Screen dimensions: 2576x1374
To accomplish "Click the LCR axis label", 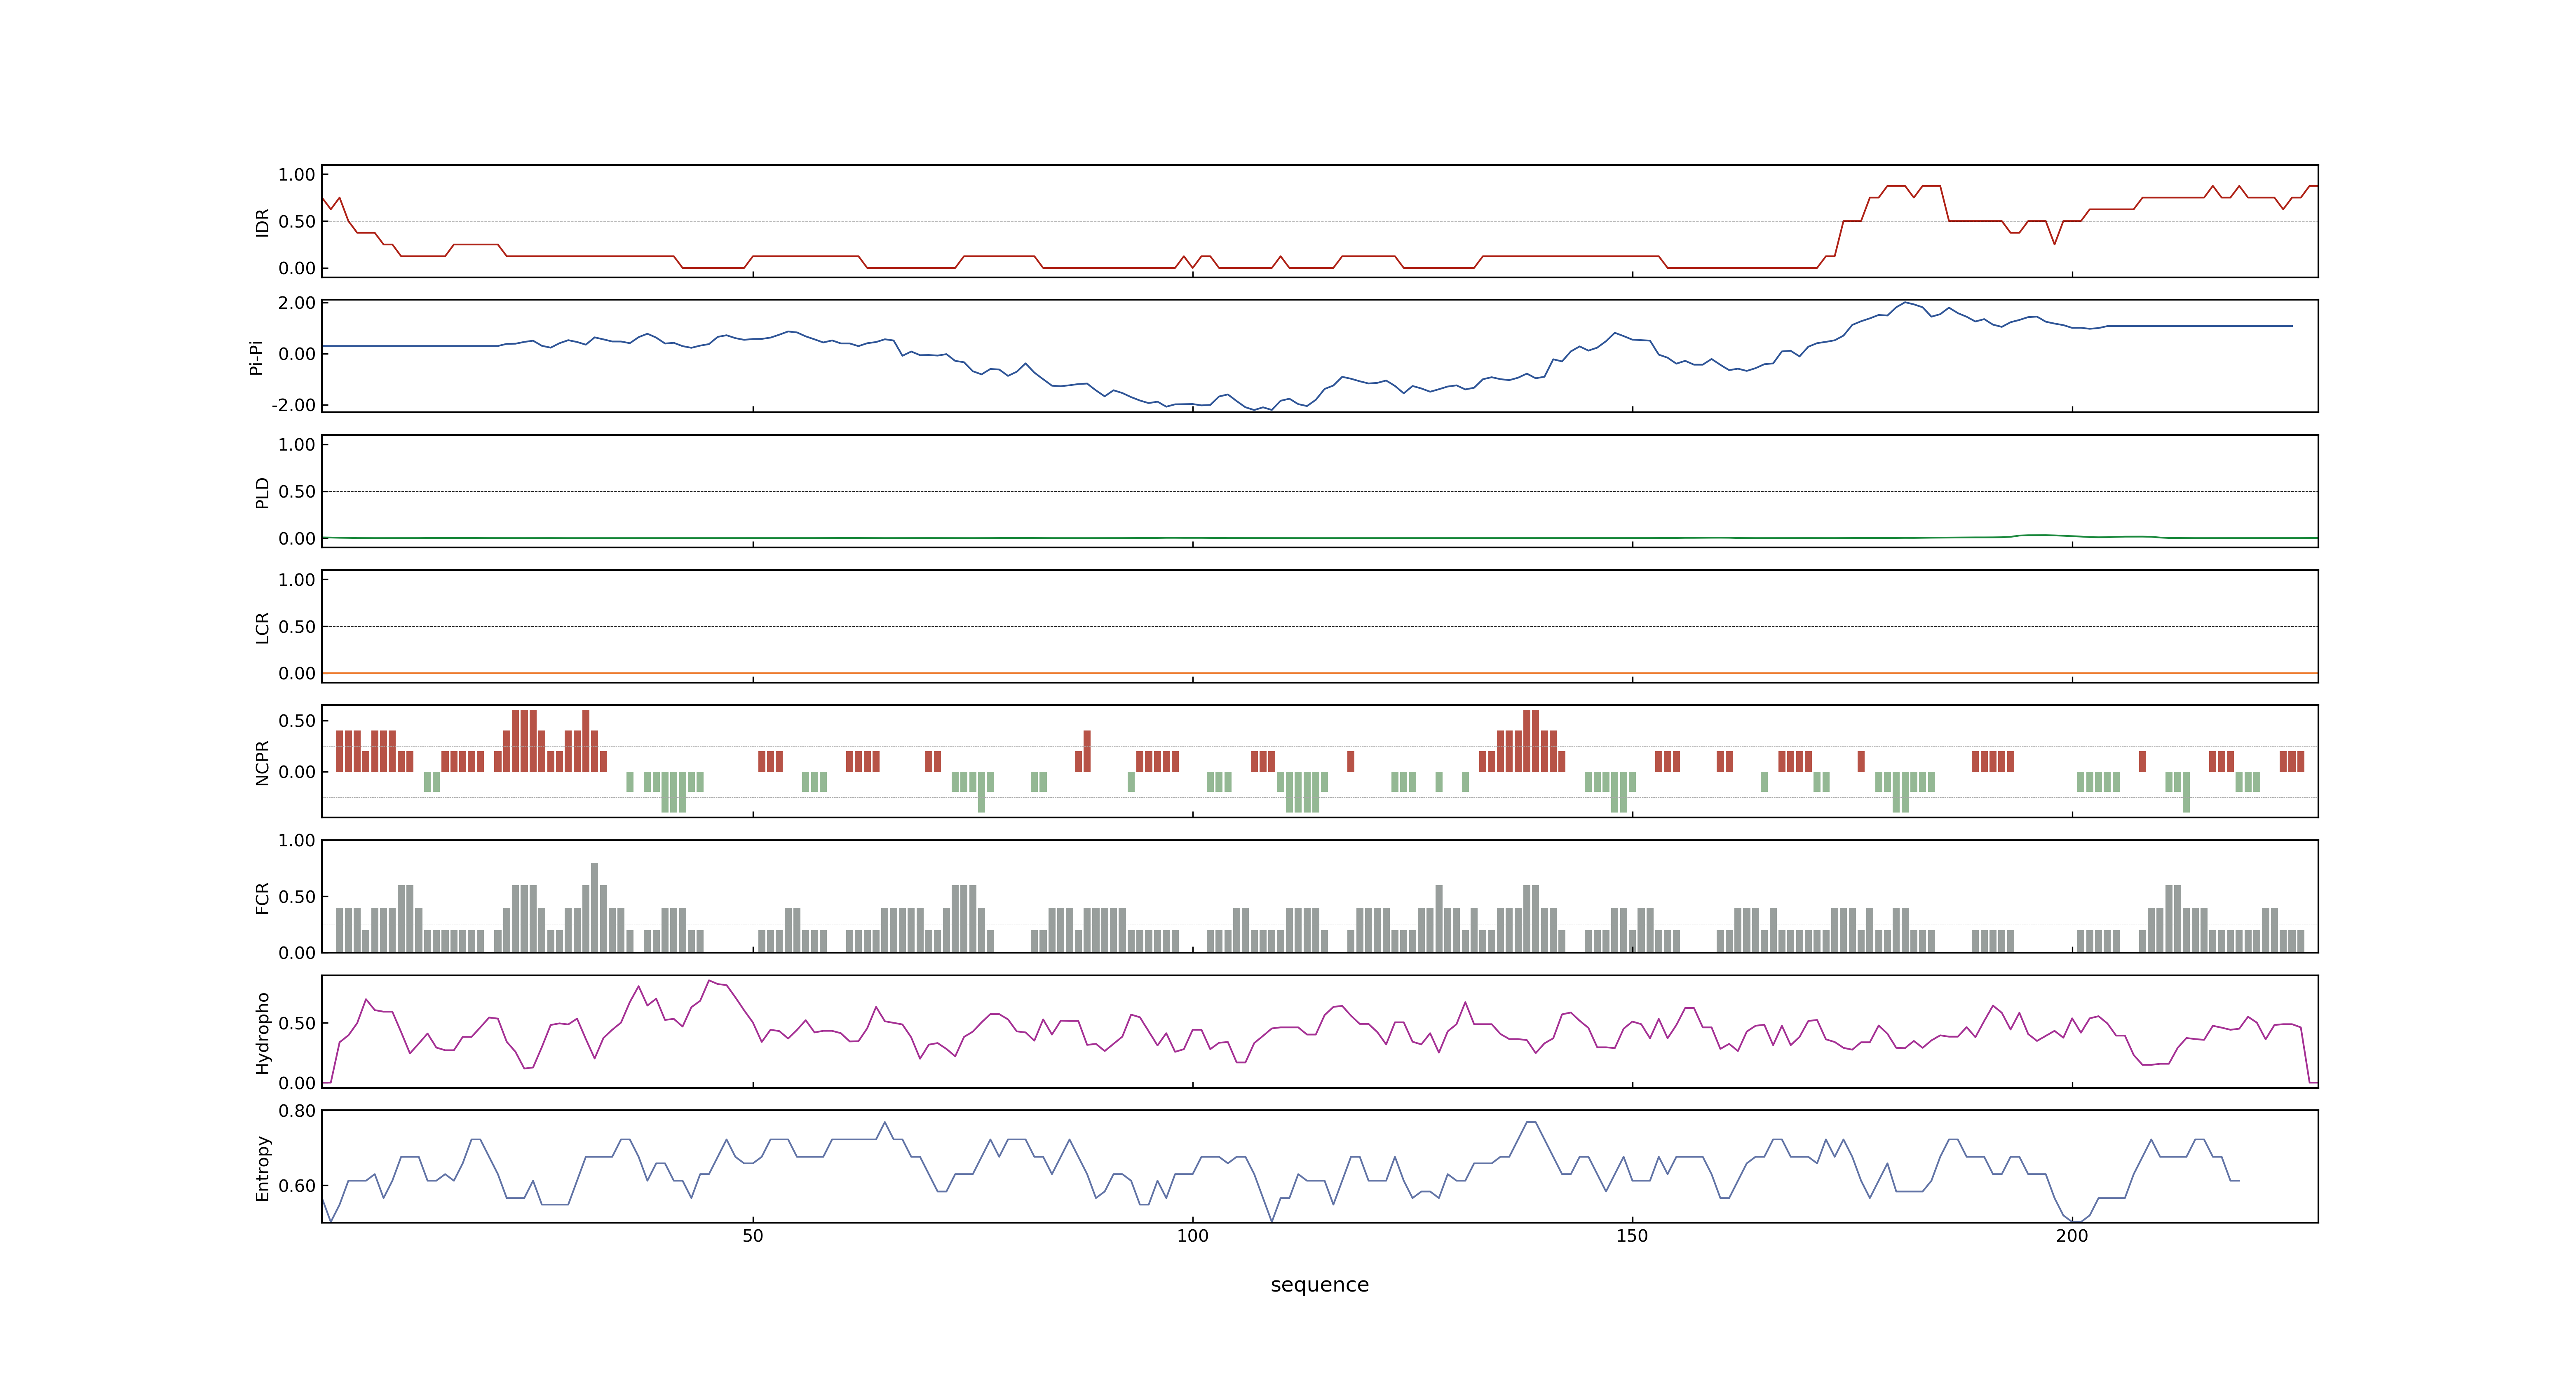I will (262, 627).
